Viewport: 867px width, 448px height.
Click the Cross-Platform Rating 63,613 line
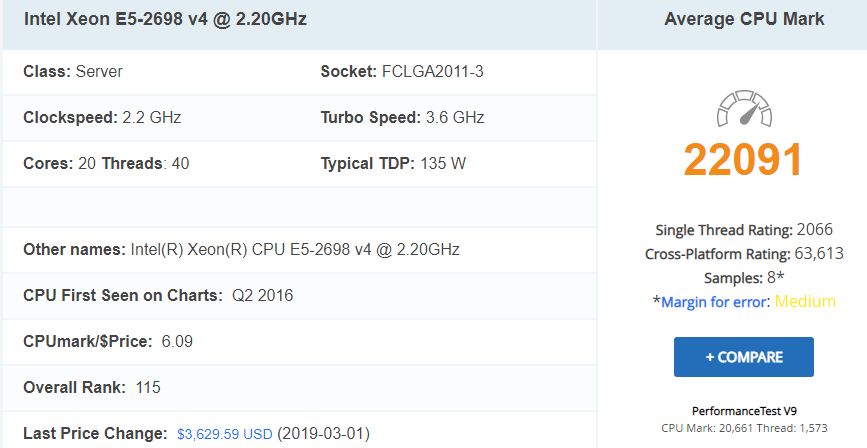744,254
